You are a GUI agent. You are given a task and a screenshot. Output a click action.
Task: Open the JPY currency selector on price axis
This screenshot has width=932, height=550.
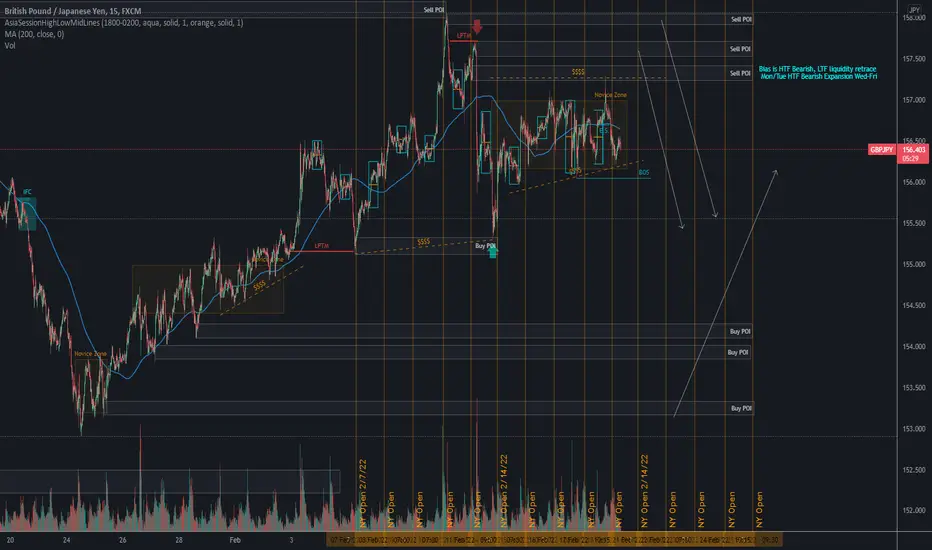pyautogui.click(x=914, y=10)
